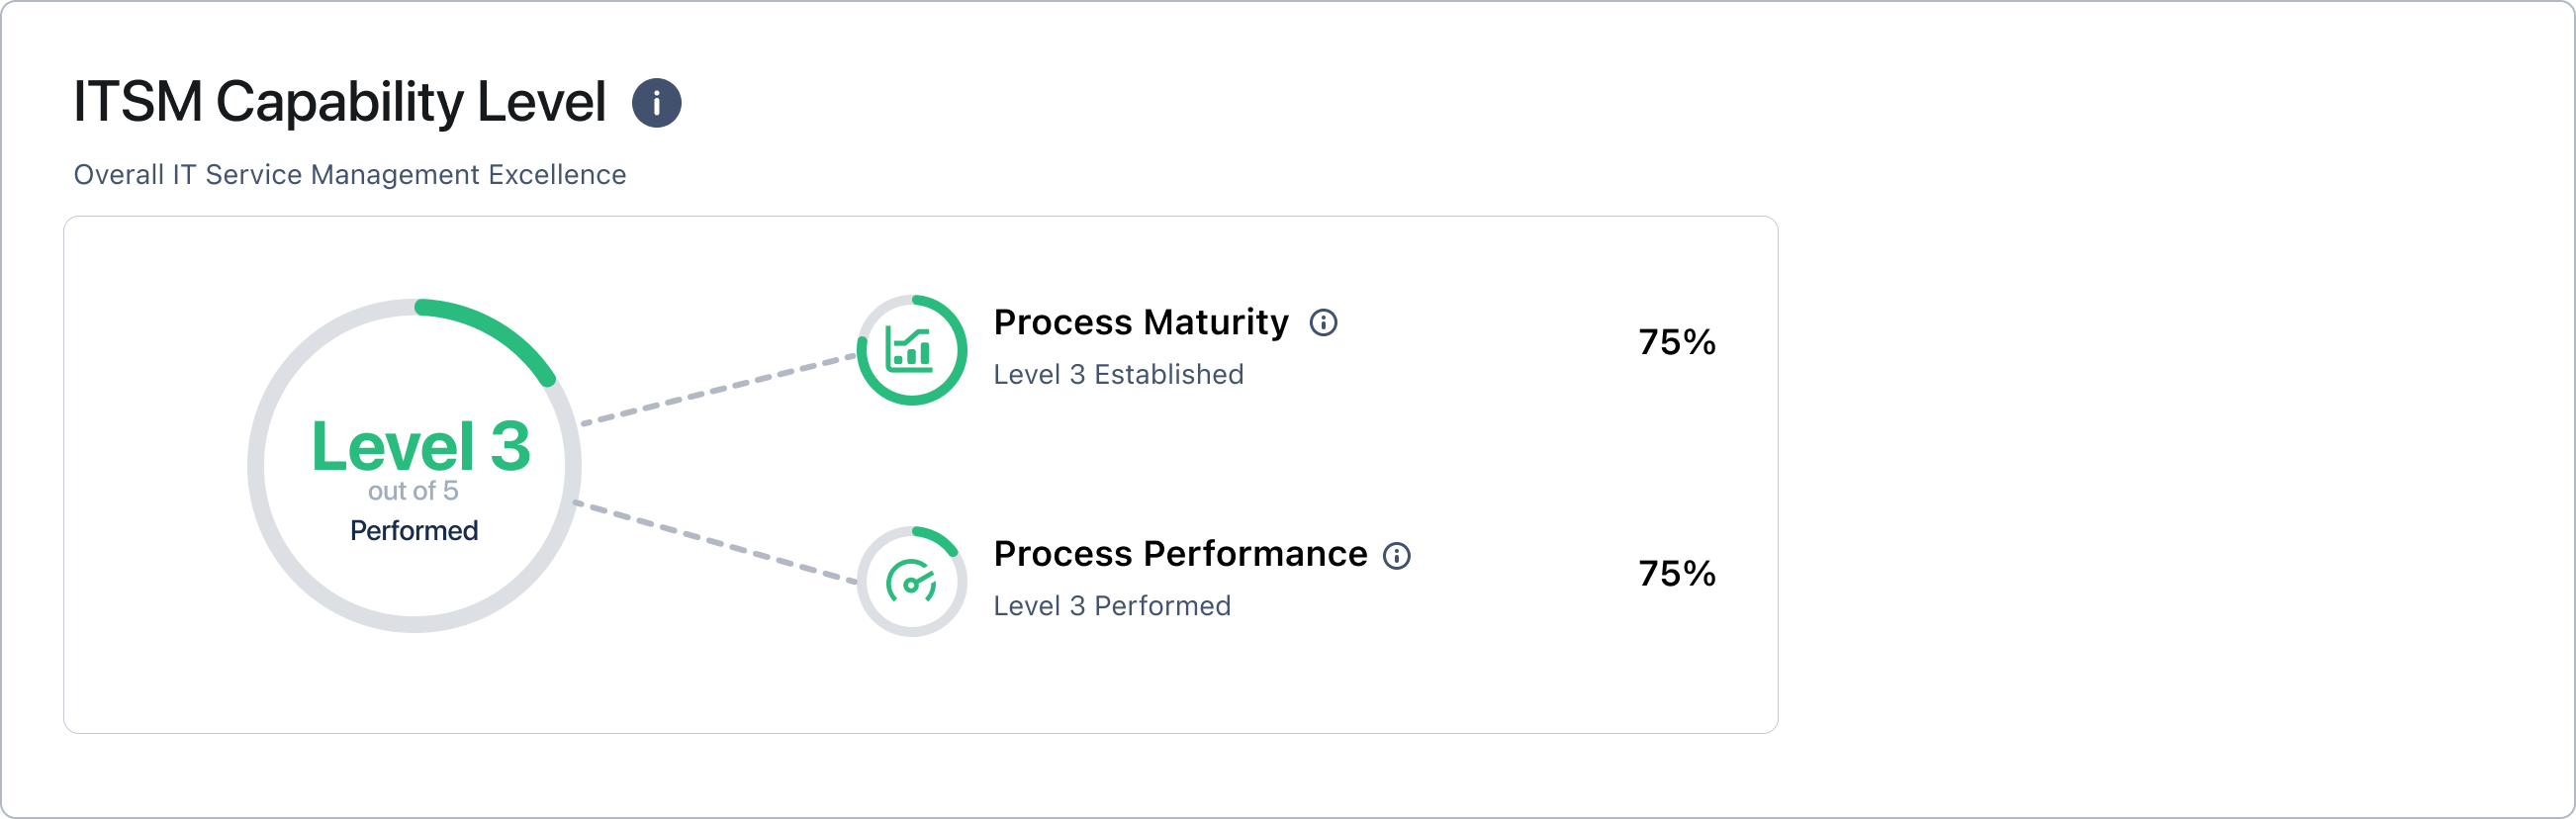Click the Process Performance speedometer icon
This screenshot has width=2576, height=819.
point(911,582)
